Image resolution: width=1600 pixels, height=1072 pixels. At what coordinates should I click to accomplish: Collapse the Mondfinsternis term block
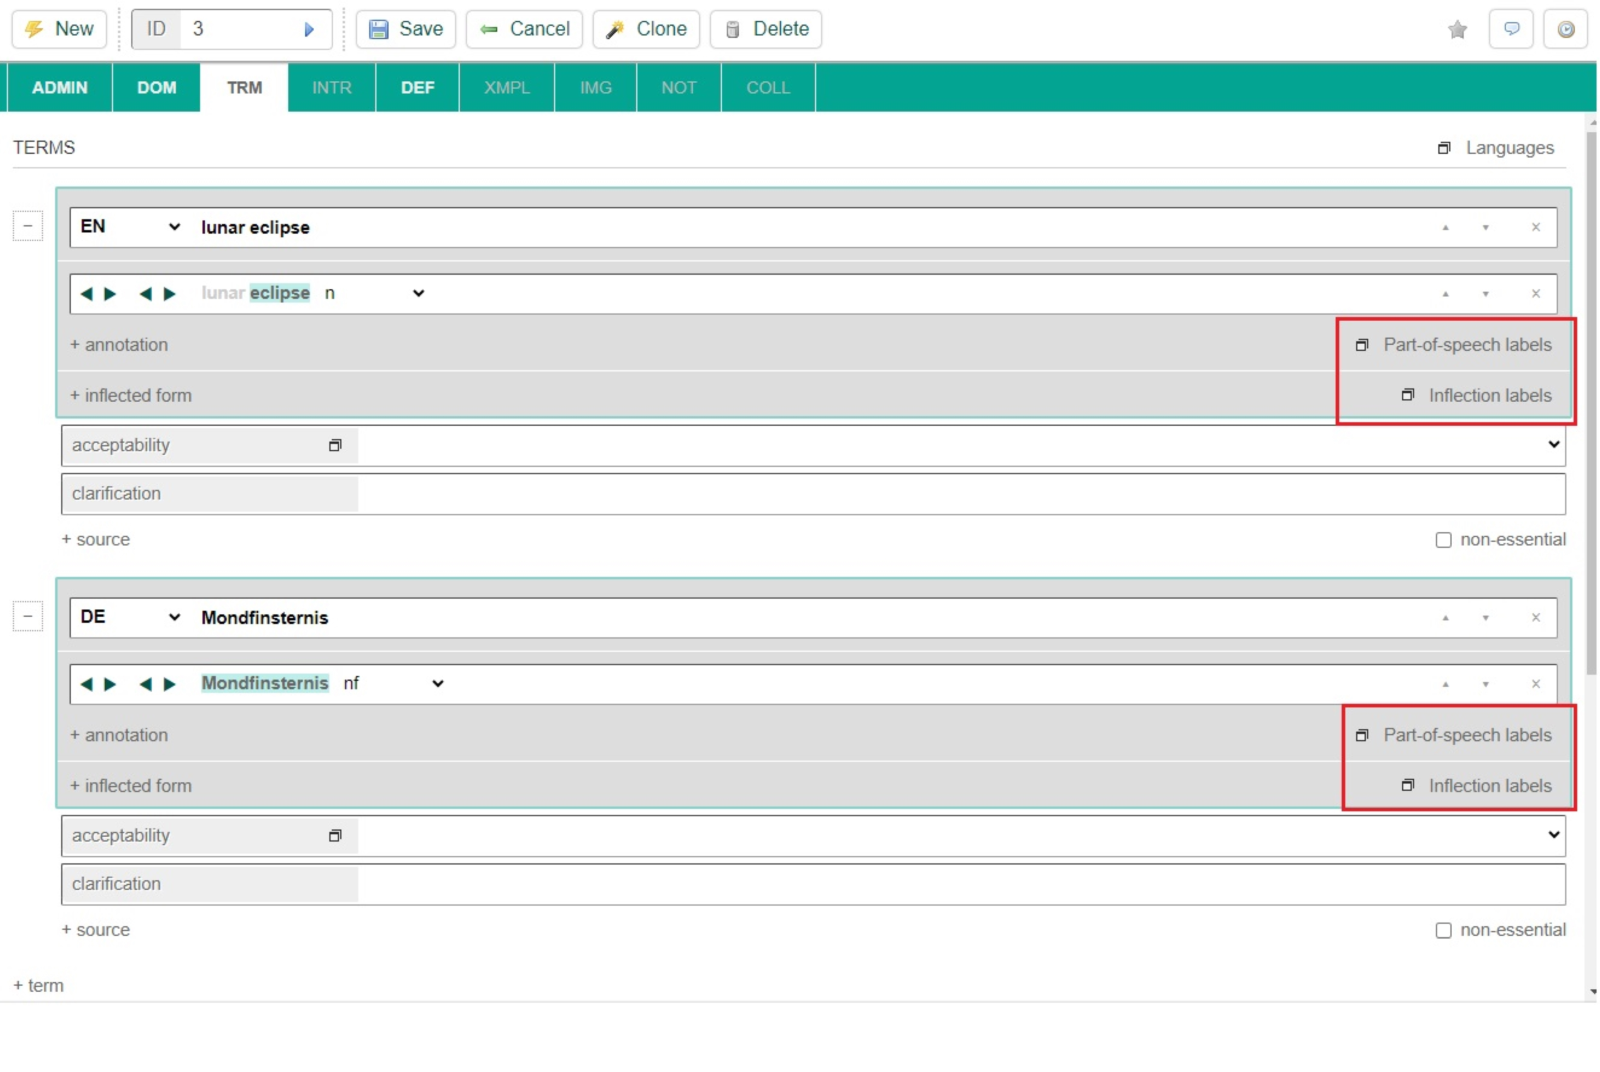[x=27, y=616]
